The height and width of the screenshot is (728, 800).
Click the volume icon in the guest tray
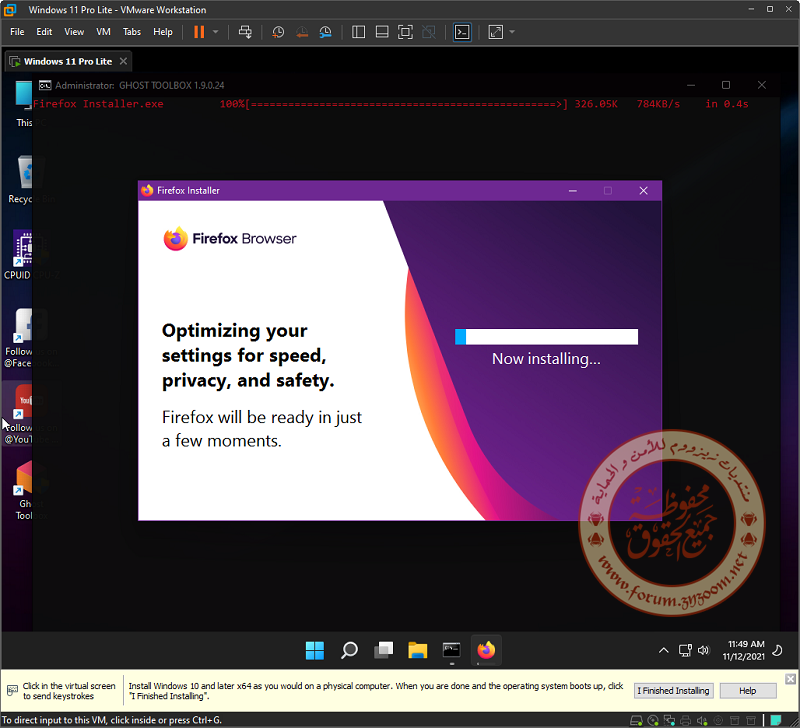click(704, 650)
